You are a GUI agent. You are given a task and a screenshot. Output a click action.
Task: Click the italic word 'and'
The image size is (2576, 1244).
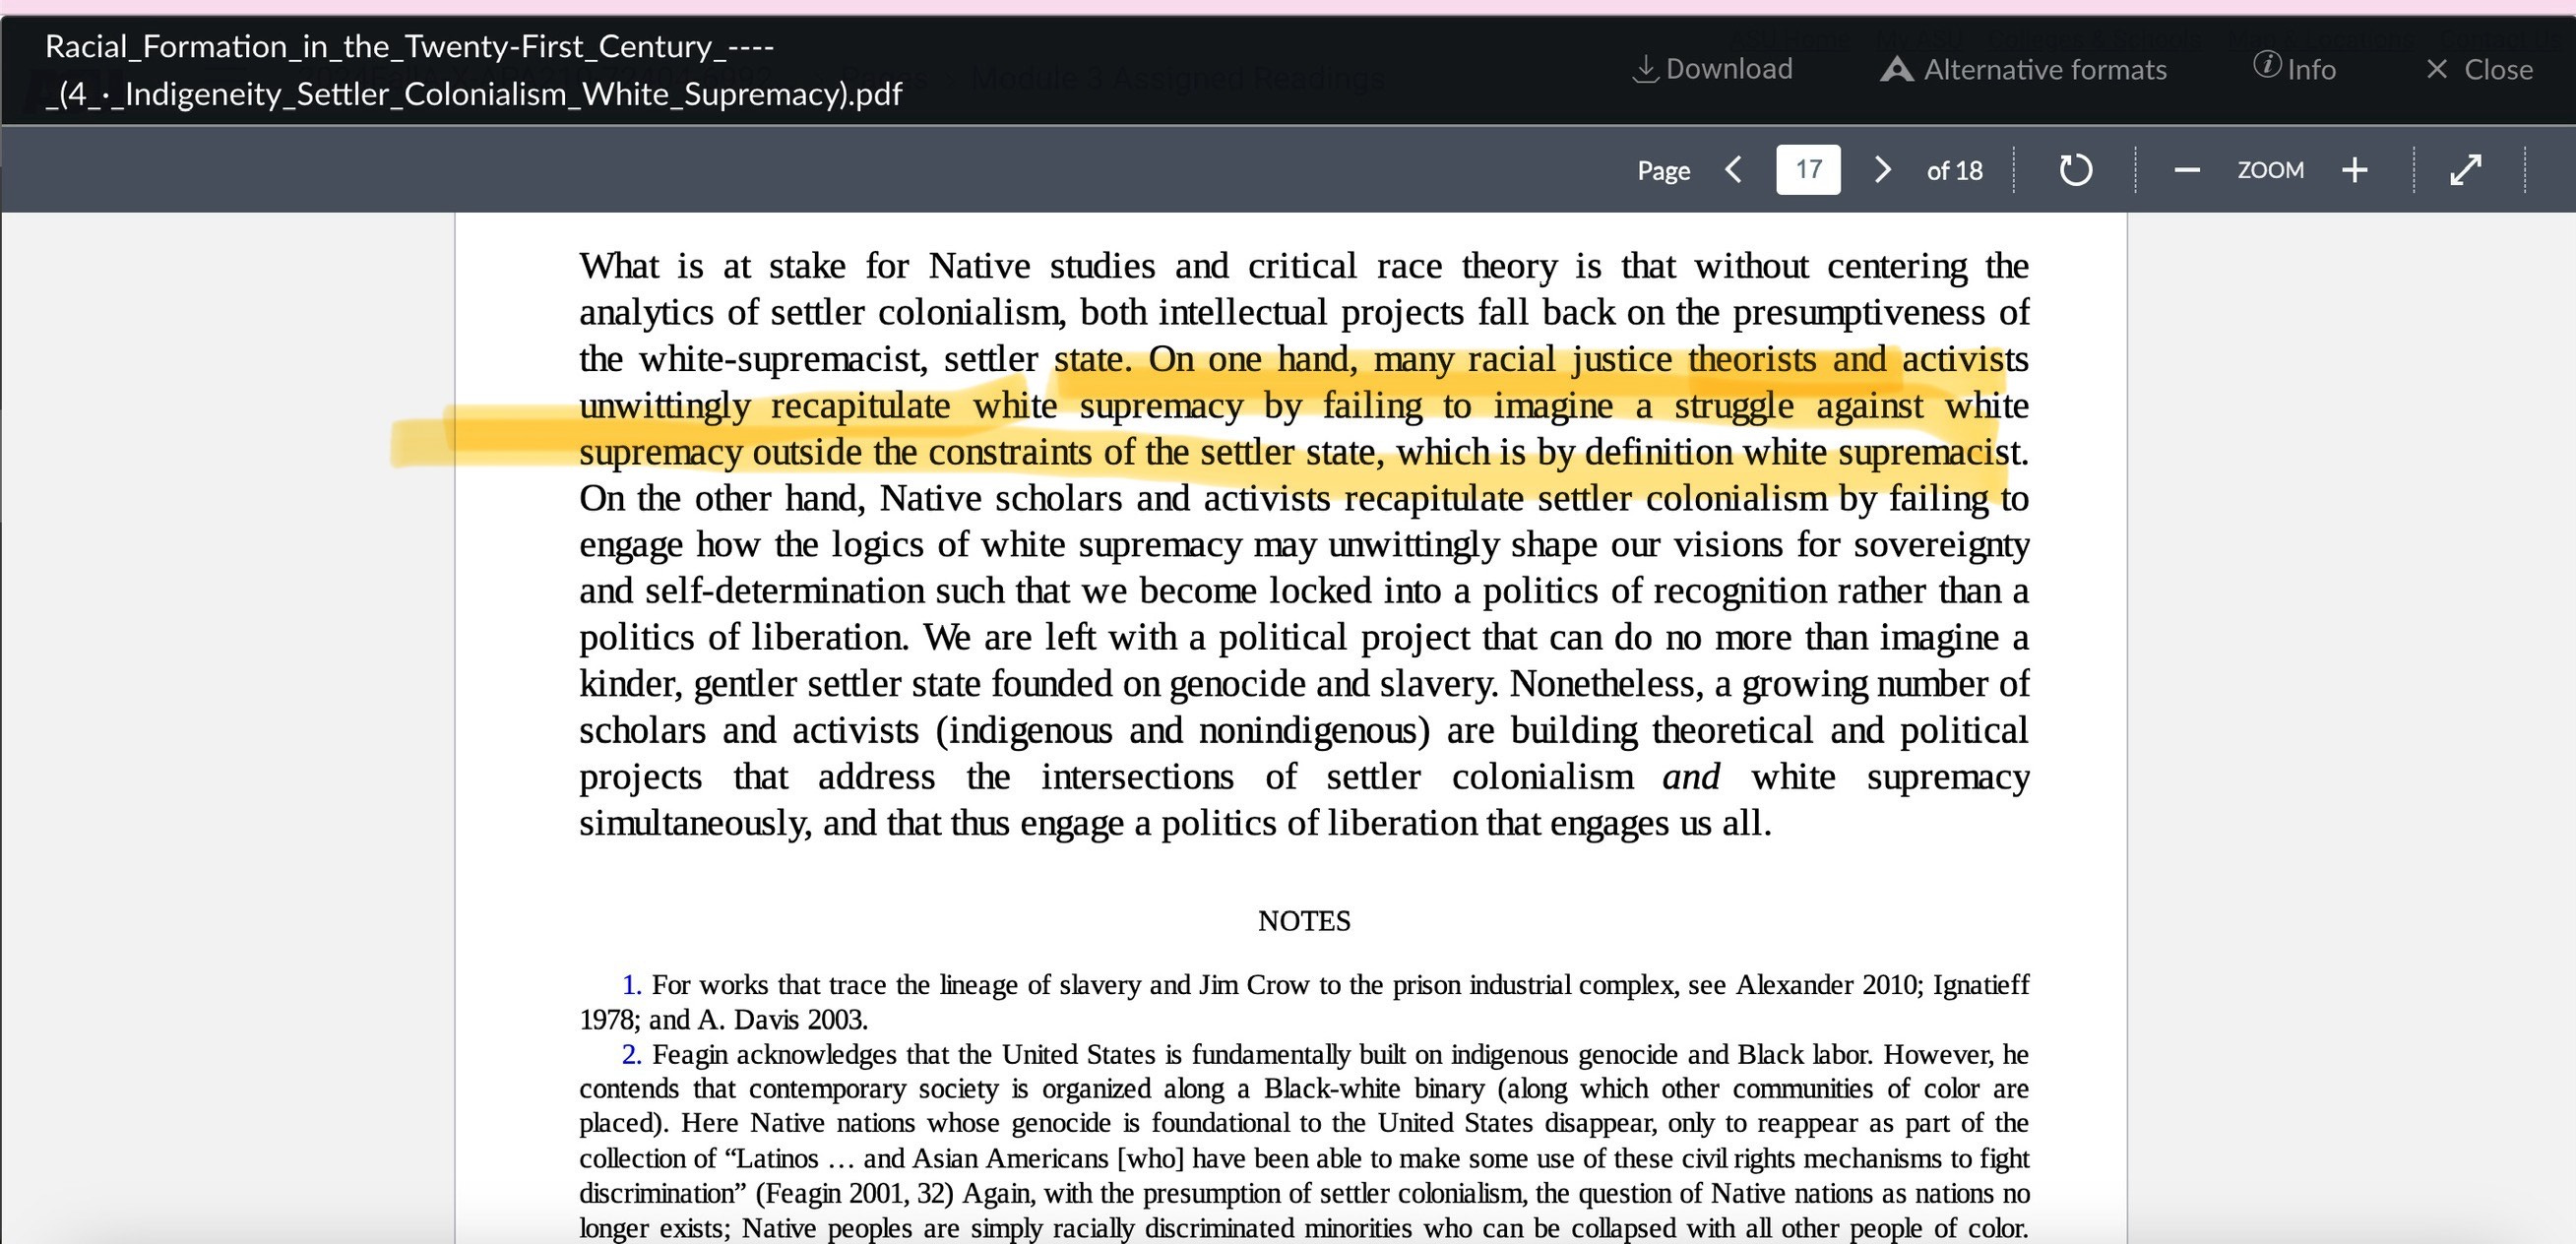tap(1691, 777)
